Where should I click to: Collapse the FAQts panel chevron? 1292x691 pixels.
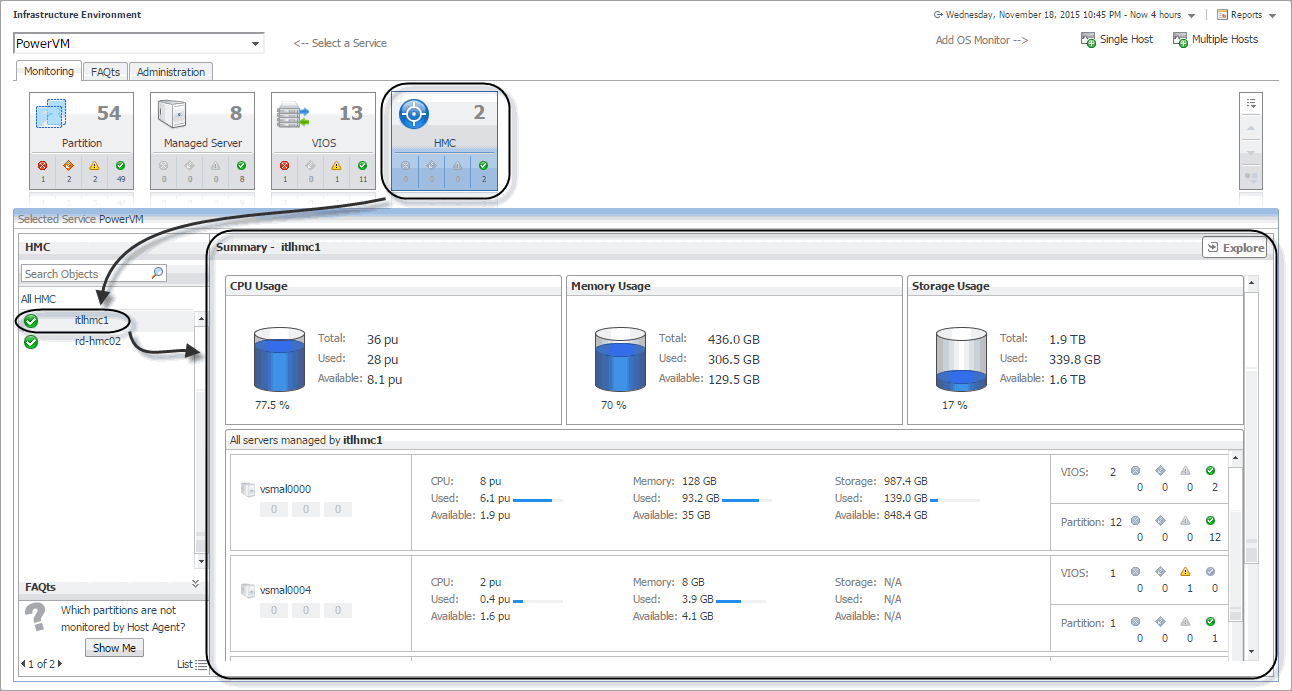[195, 584]
